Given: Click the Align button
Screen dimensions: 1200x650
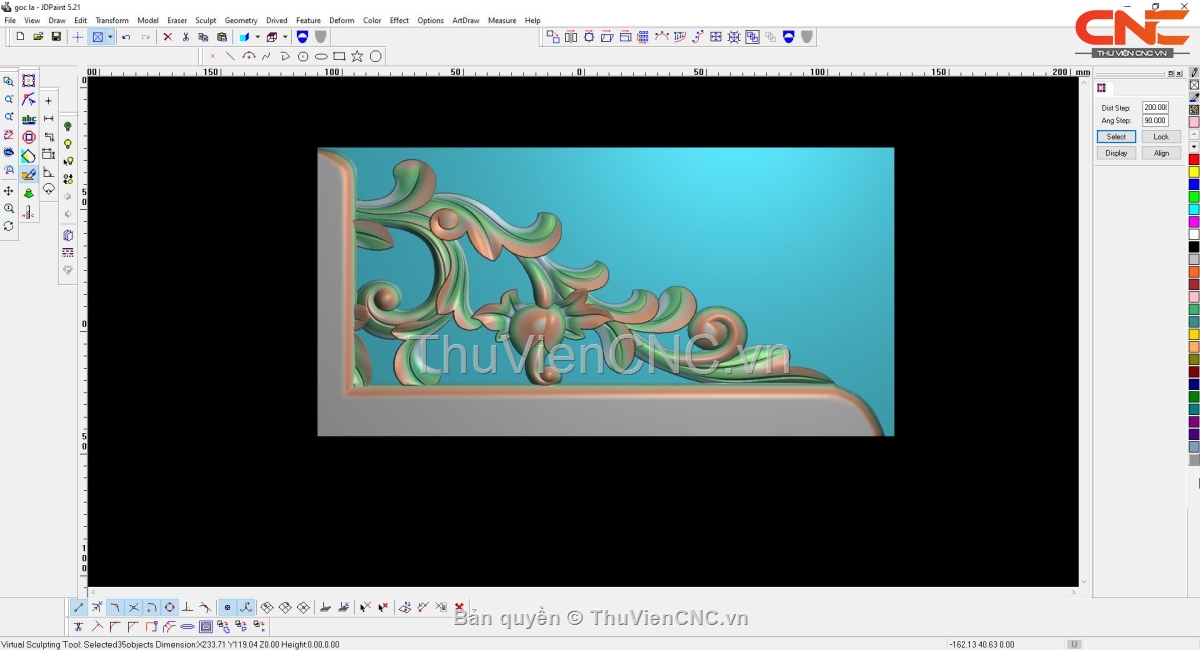Looking at the screenshot, I should [x=1161, y=153].
